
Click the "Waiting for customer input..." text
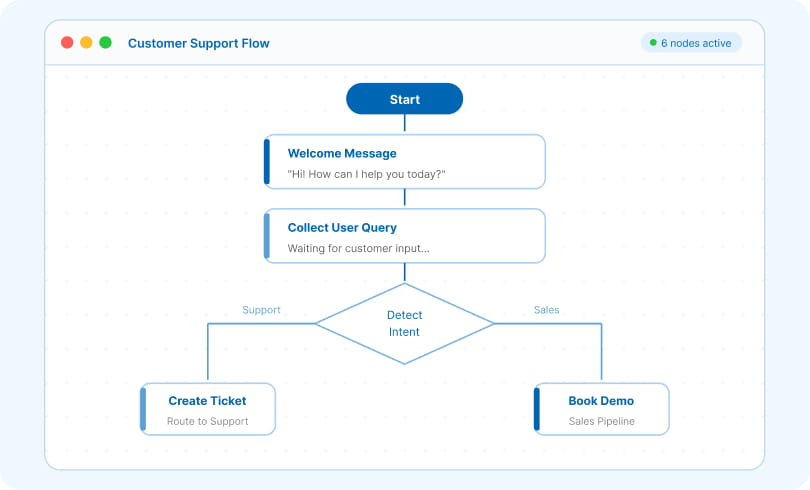pos(359,248)
